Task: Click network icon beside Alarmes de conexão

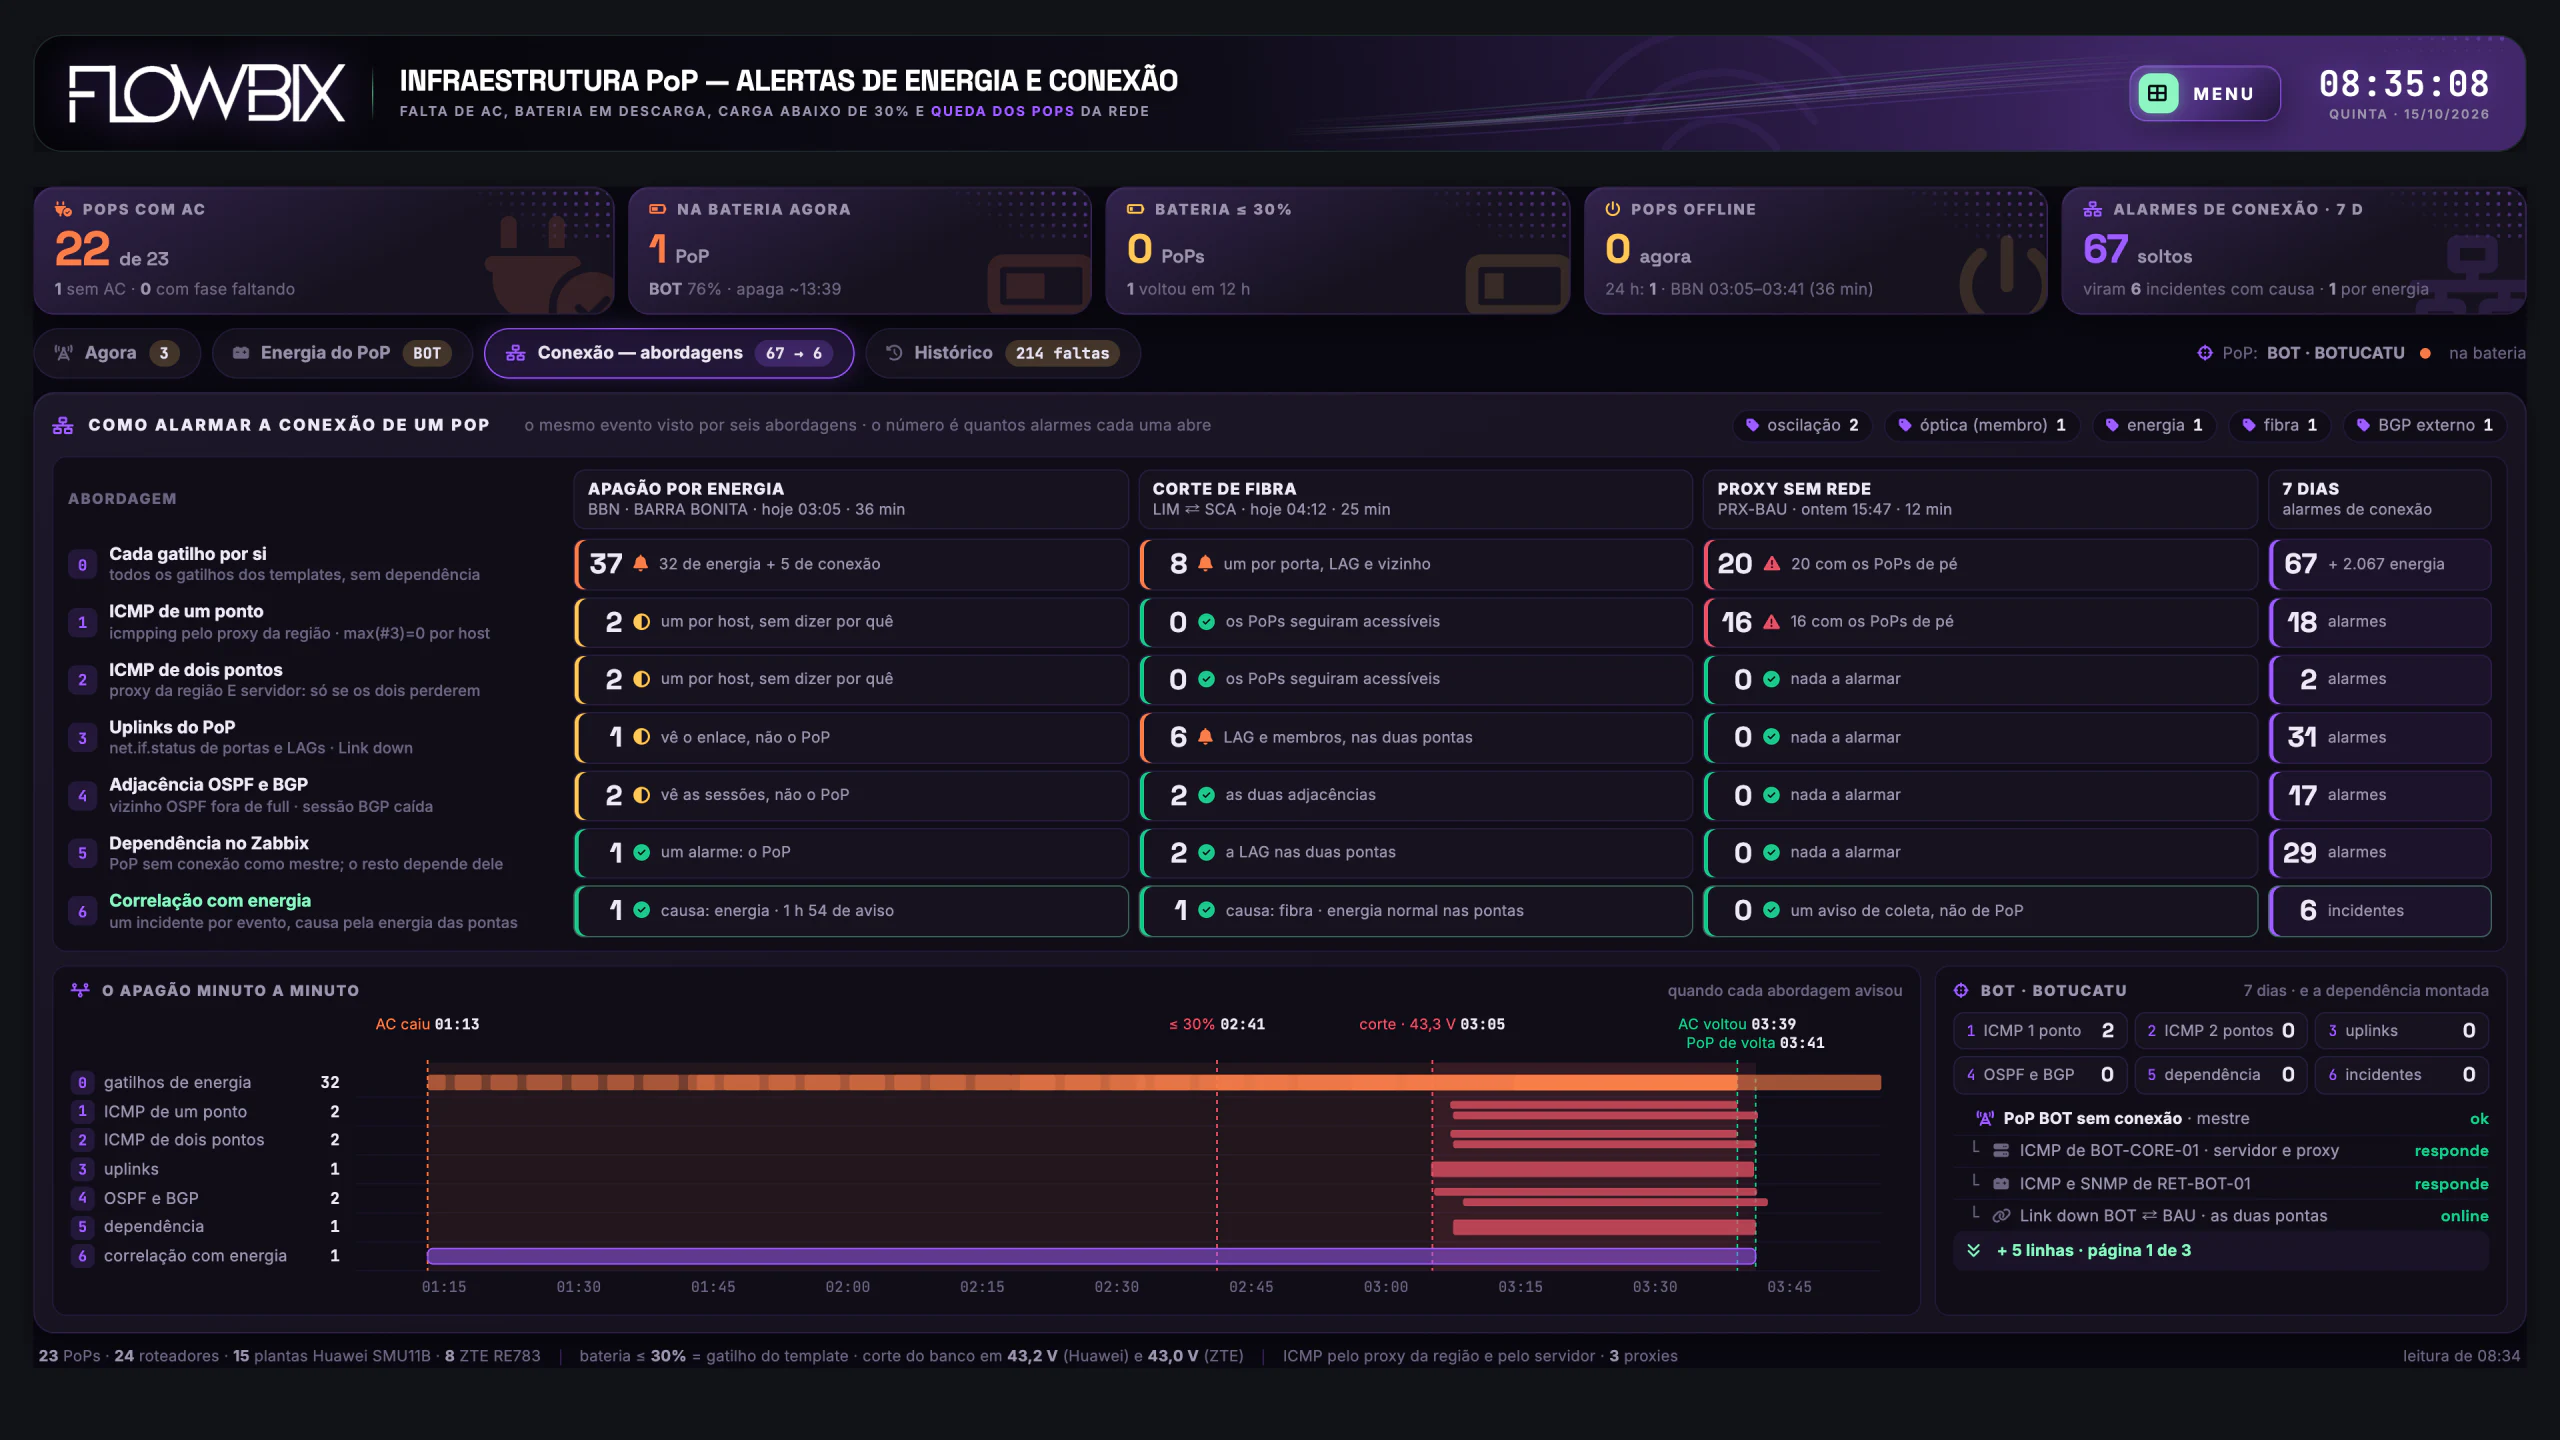Action: click(x=2092, y=209)
